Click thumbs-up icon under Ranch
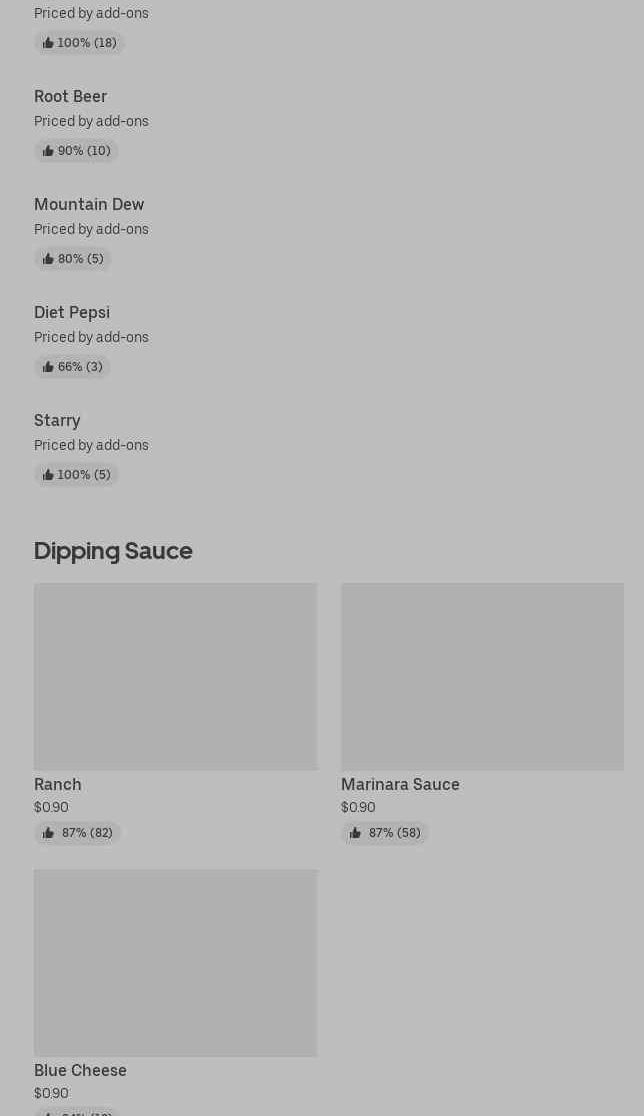Screen dimensions: 644x1116 click(48, 833)
